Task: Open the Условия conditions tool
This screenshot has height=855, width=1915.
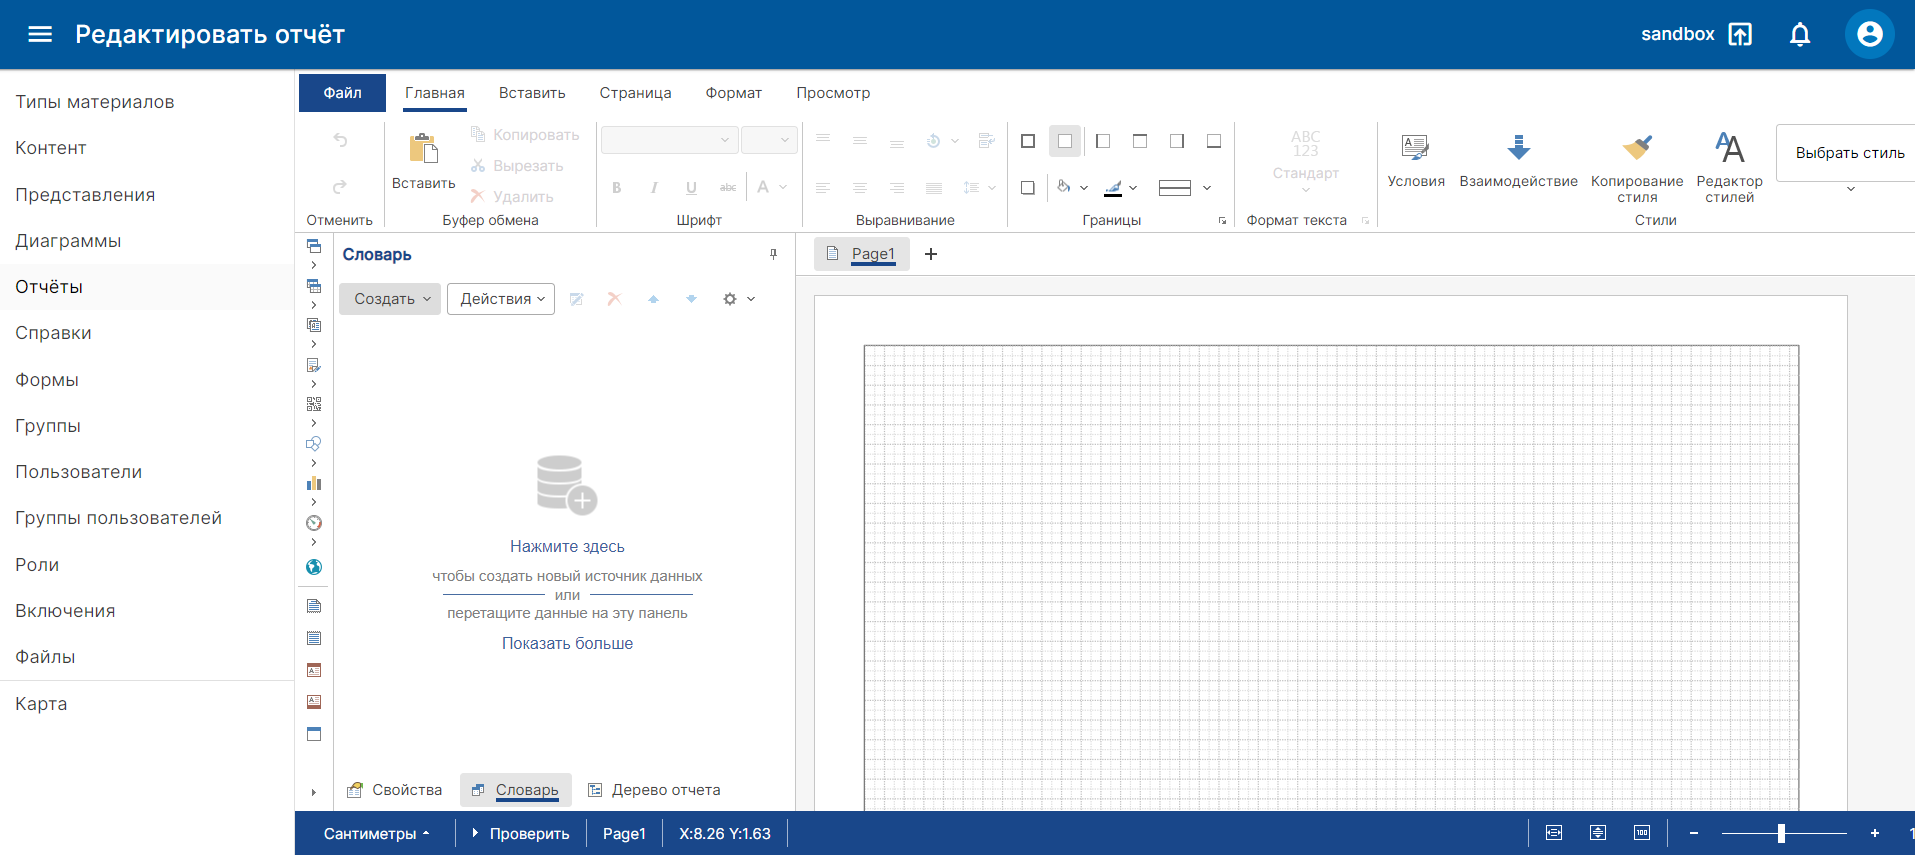Action: (1416, 160)
